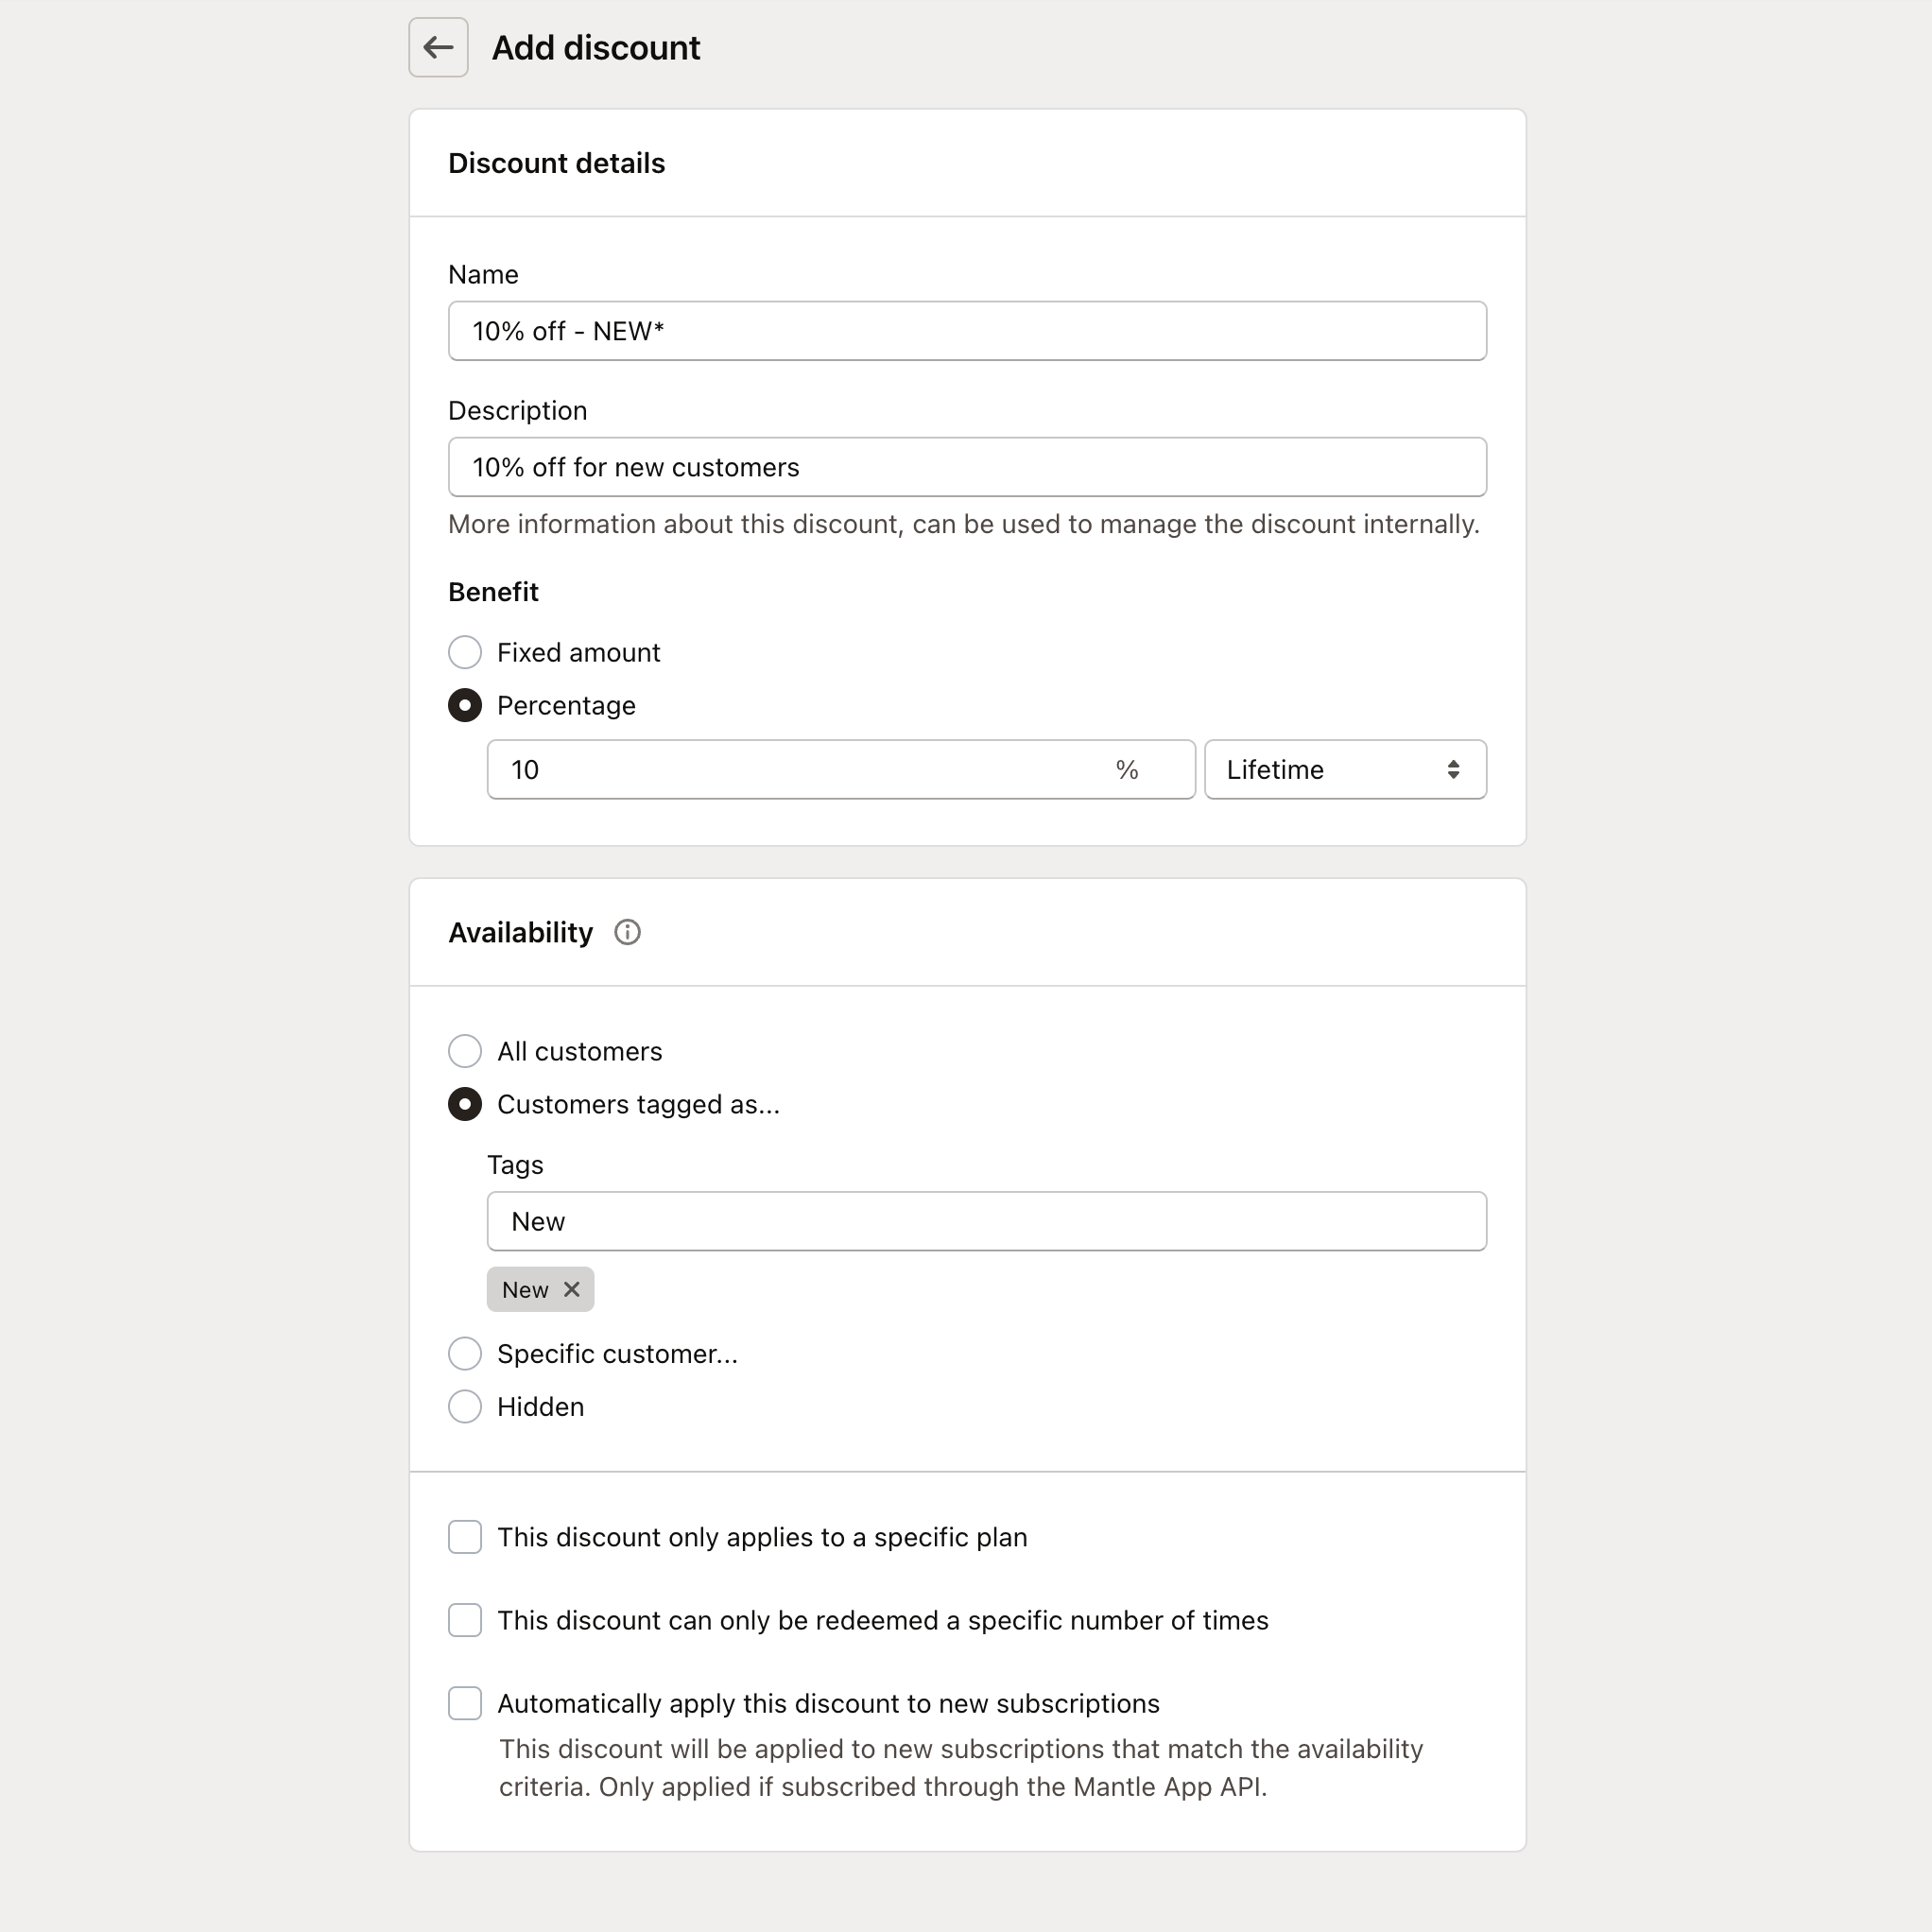Image resolution: width=1932 pixels, height=1932 pixels.
Task: Select the Fixed amount benefit option
Action: click(x=465, y=652)
